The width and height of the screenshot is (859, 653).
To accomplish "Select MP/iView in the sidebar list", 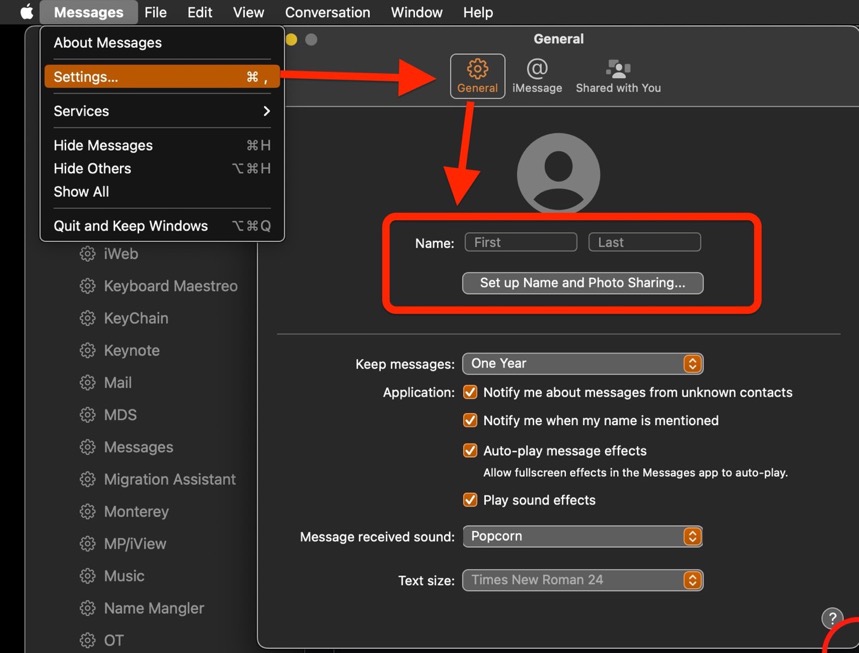I will pos(135,544).
